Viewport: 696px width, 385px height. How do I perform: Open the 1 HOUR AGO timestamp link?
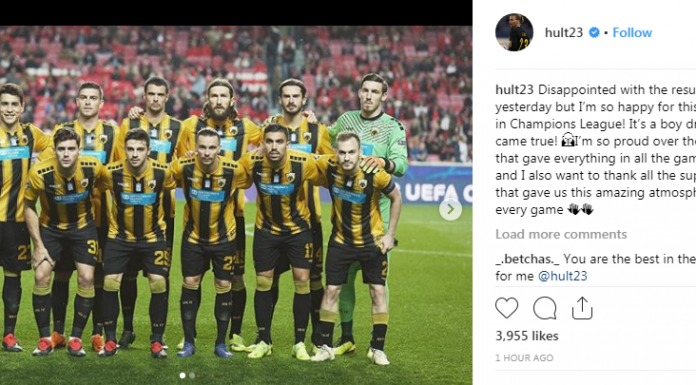(x=524, y=358)
